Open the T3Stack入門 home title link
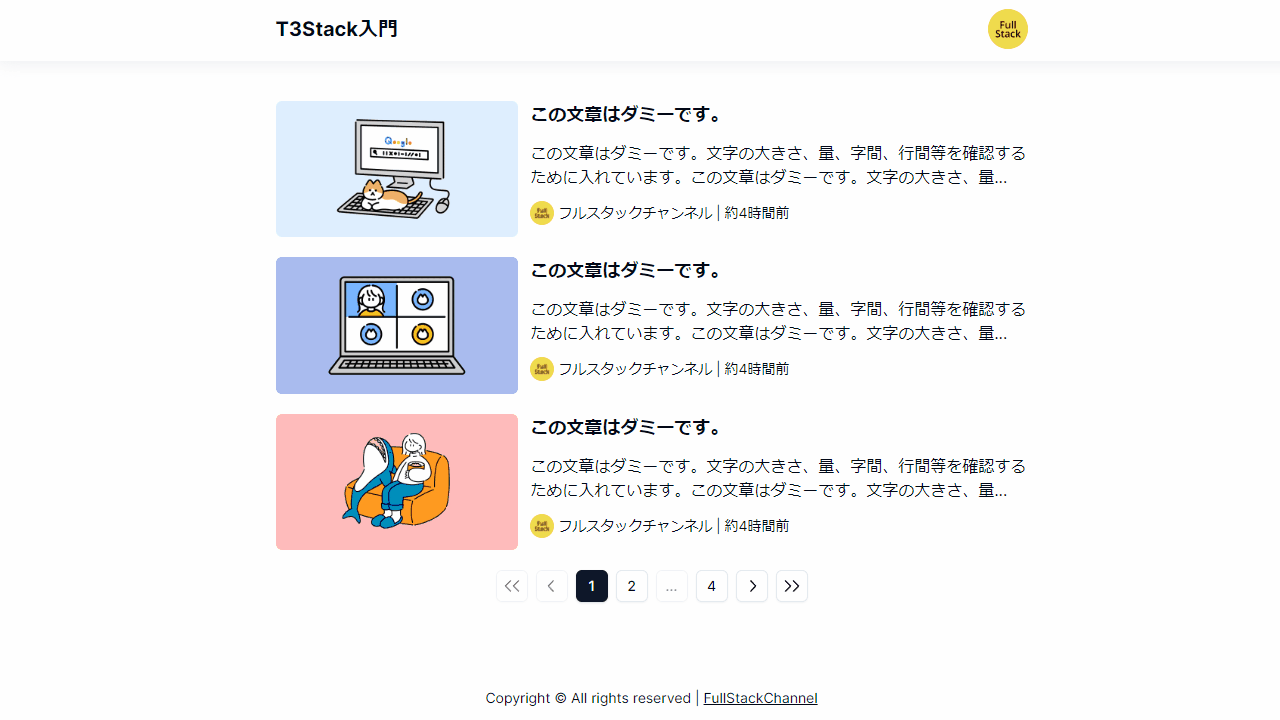 (x=337, y=29)
